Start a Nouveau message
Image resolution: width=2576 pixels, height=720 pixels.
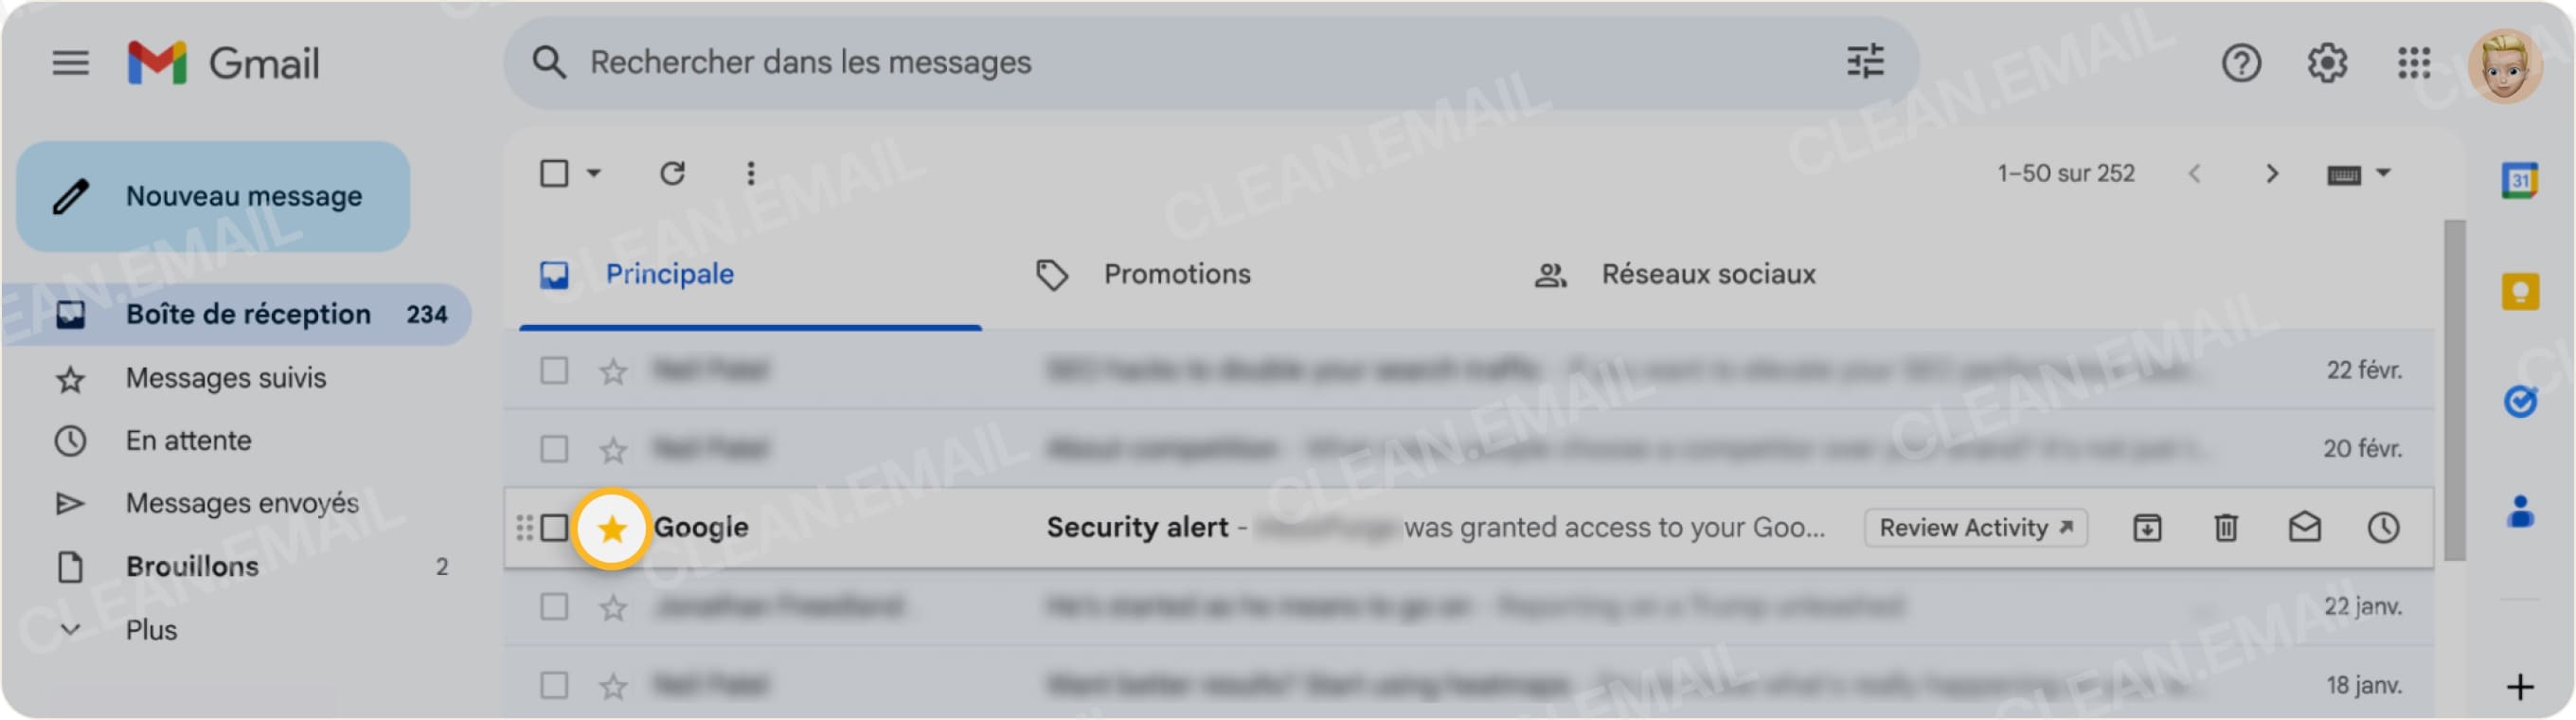coord(213,195)
